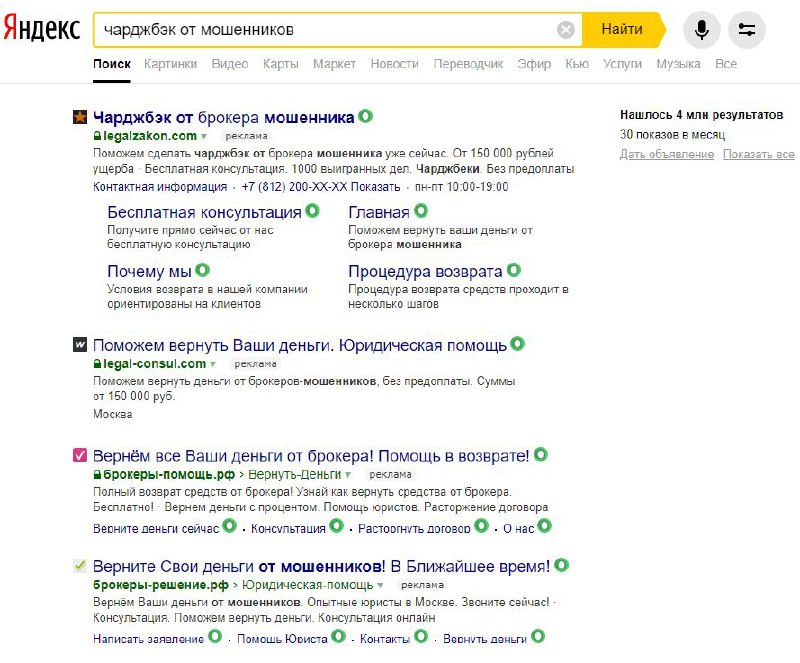Click green circle icon next to Главная
Screen dimensions: 800x663
coord(421,212)
